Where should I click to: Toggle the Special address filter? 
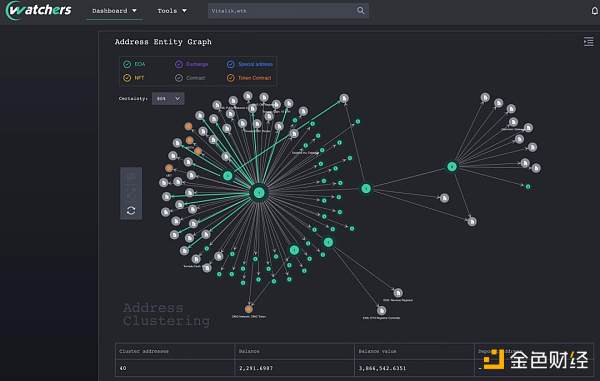(231, 64)
